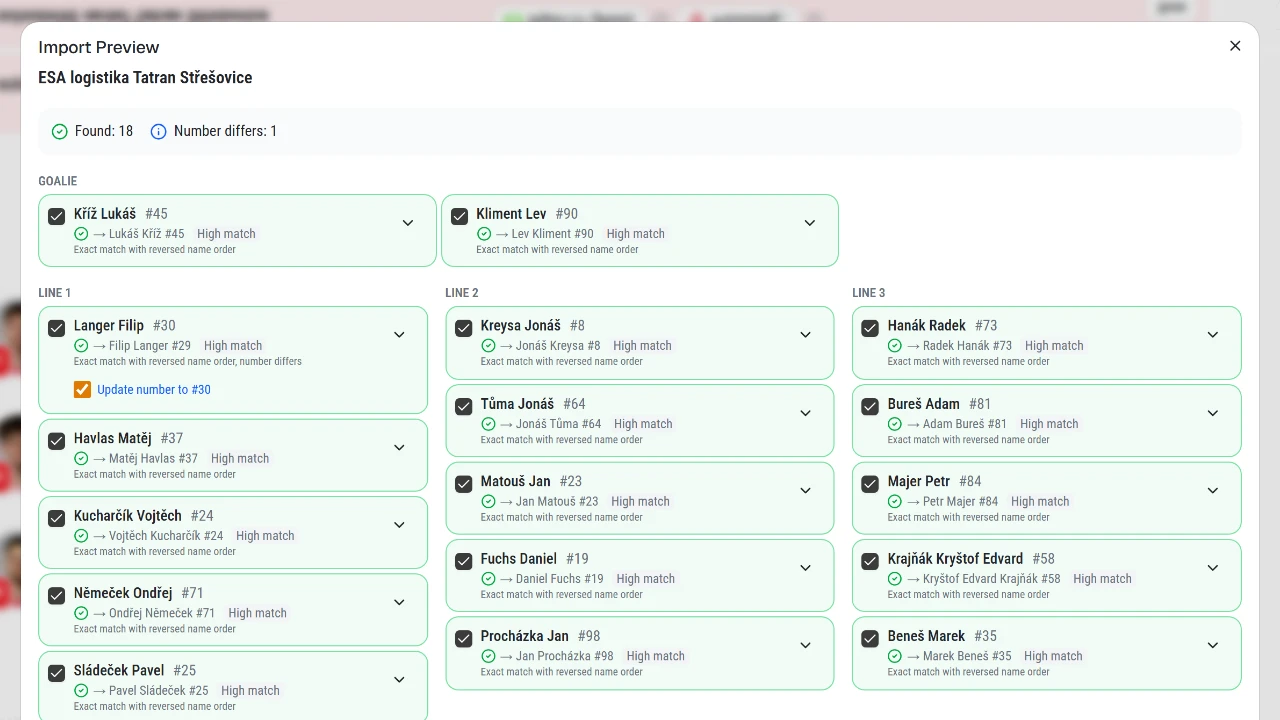Click match status icon under Matouš Jan

[488, 502]
